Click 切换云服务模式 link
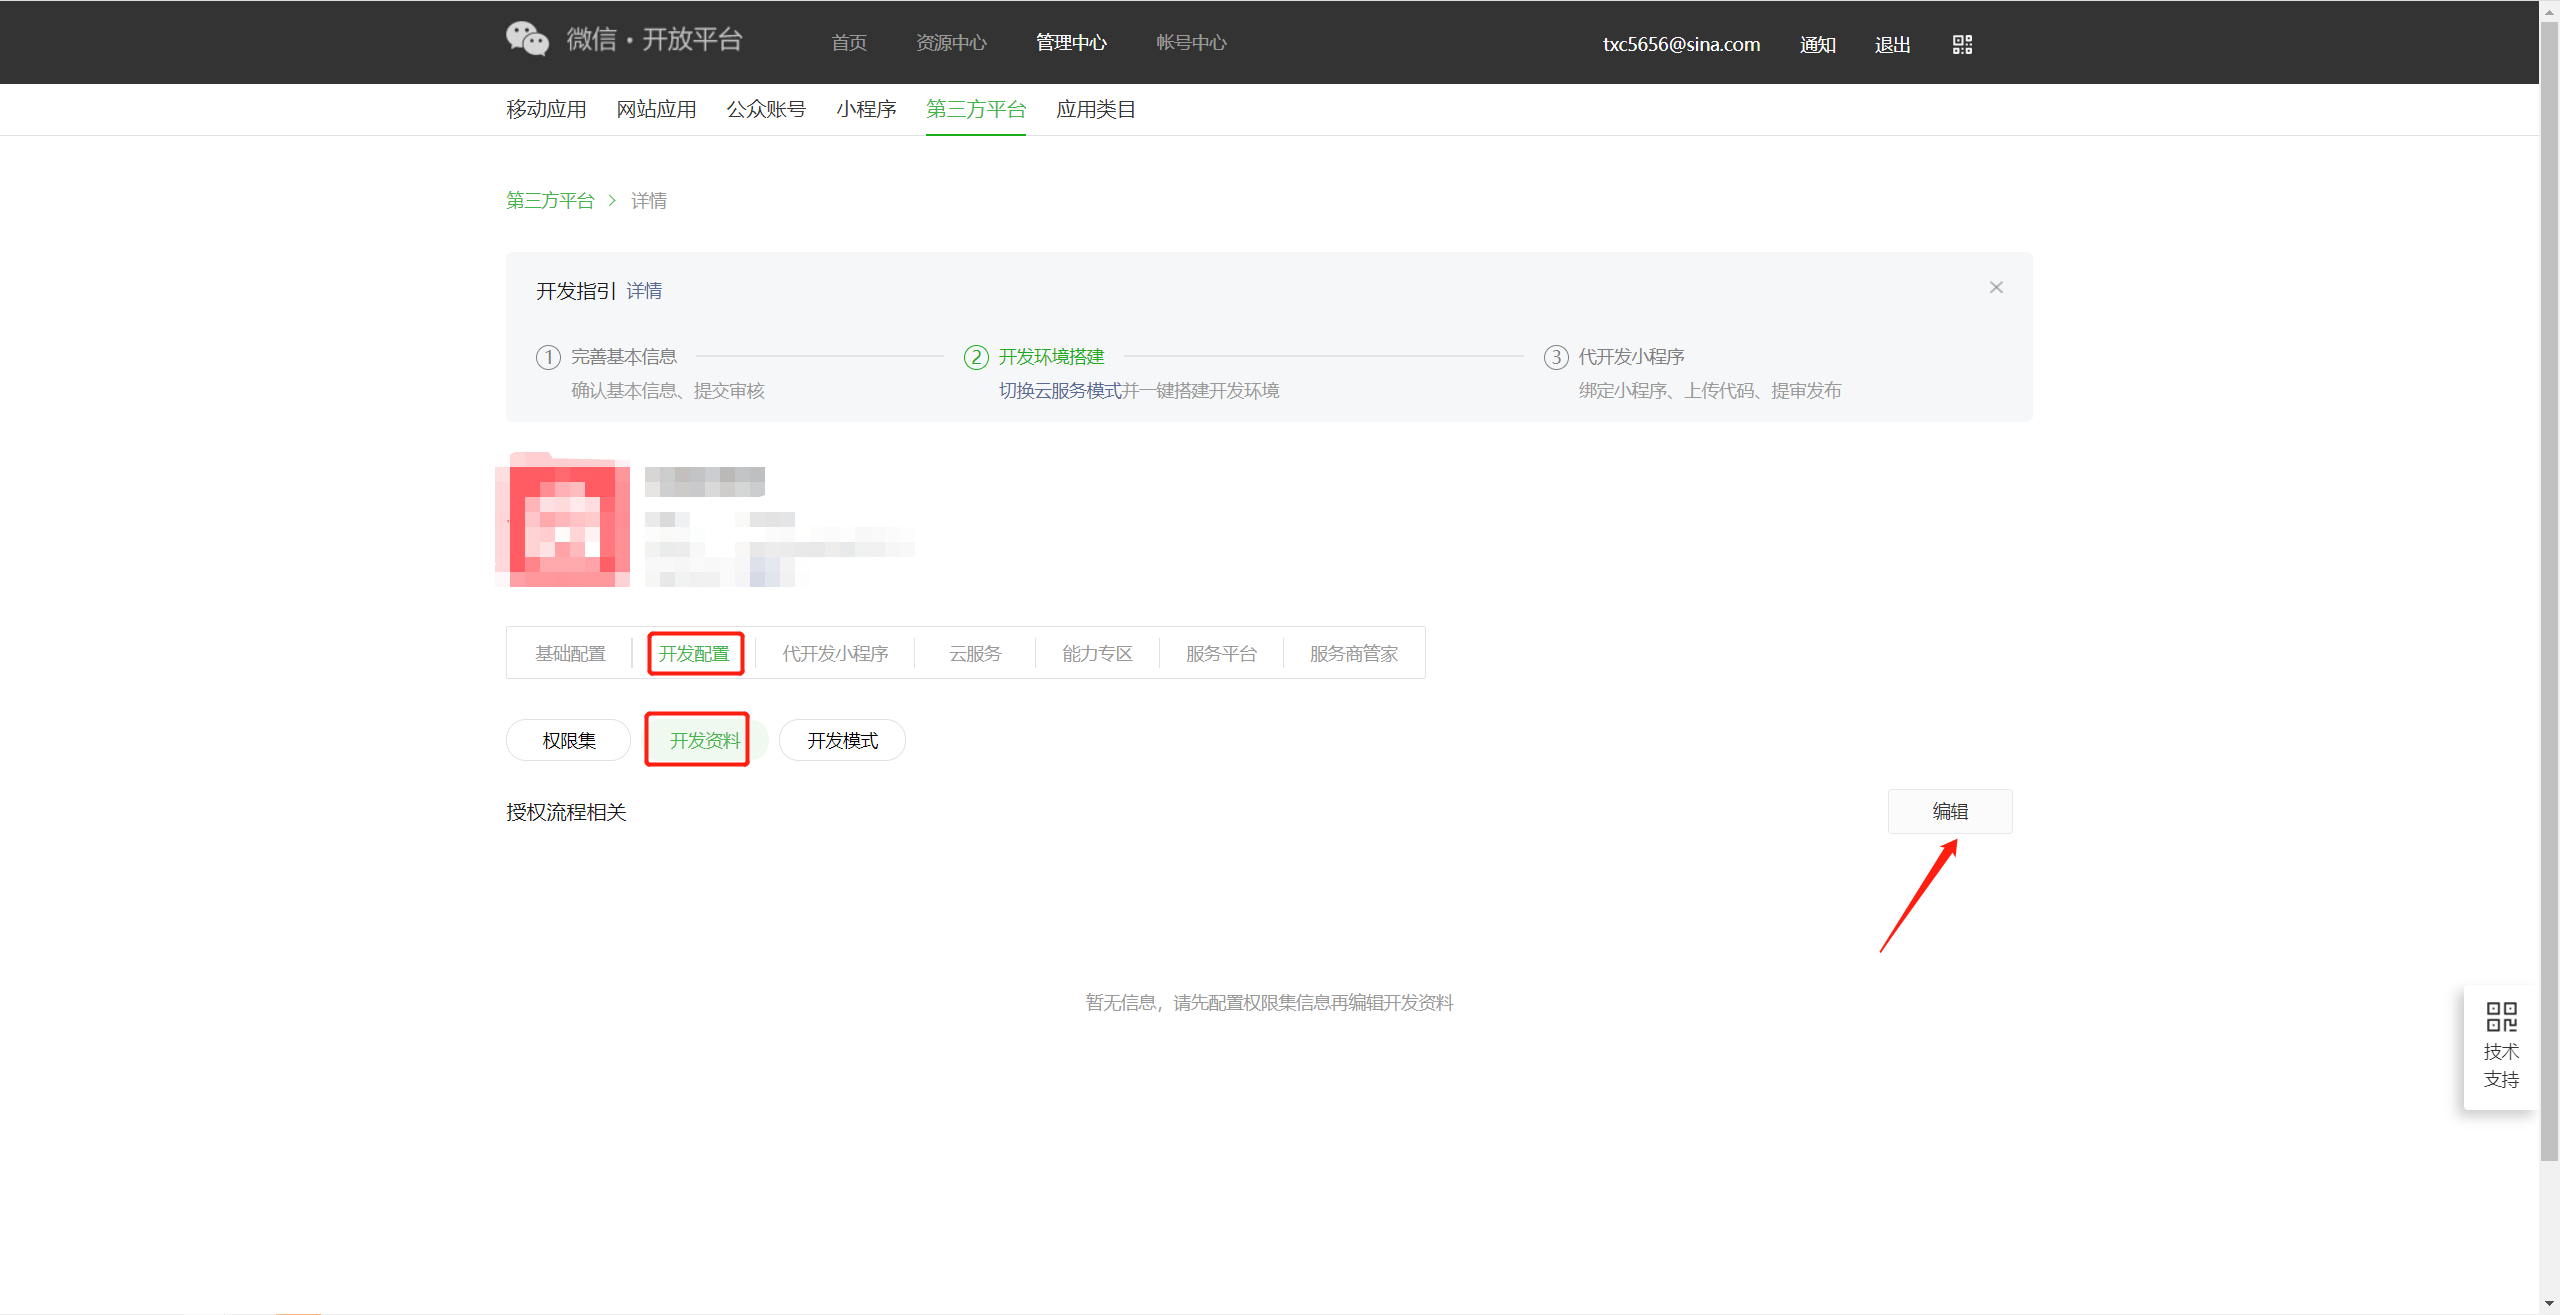 pyautogui.click(x=1060, y=391)
